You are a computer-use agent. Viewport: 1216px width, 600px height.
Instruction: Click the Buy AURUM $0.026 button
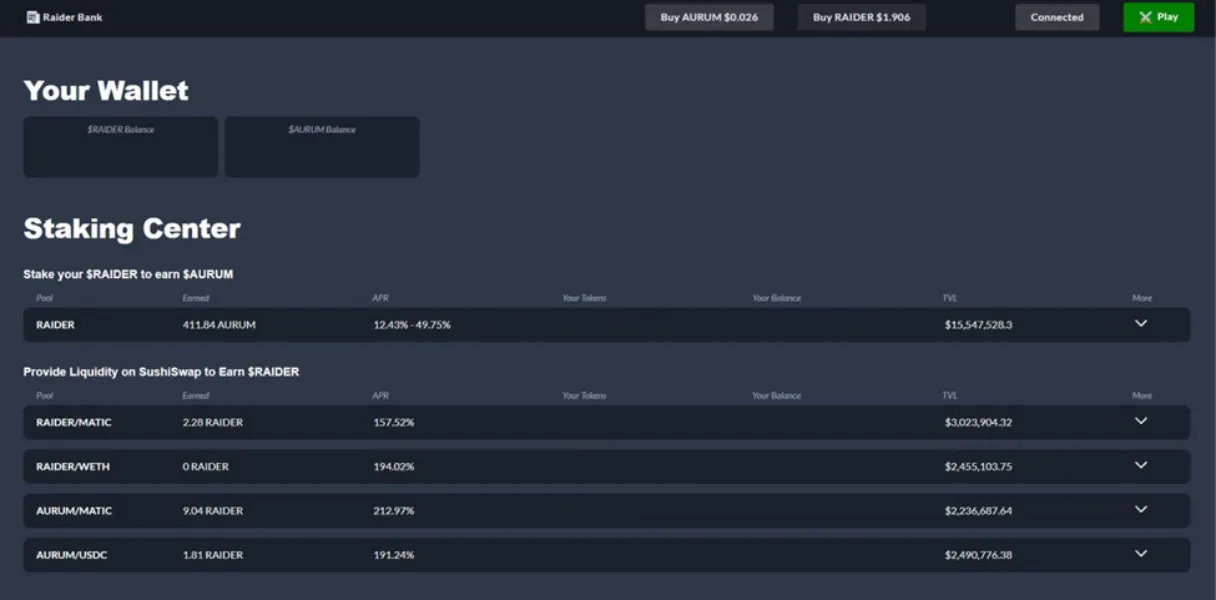[709, 17]
